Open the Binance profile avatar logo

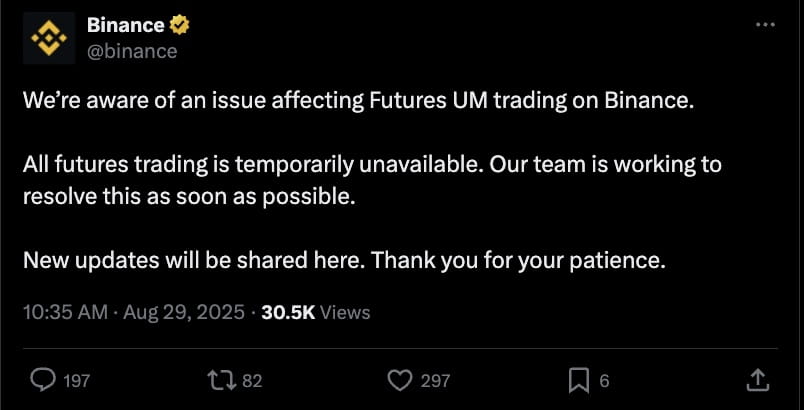coord(49,38)
